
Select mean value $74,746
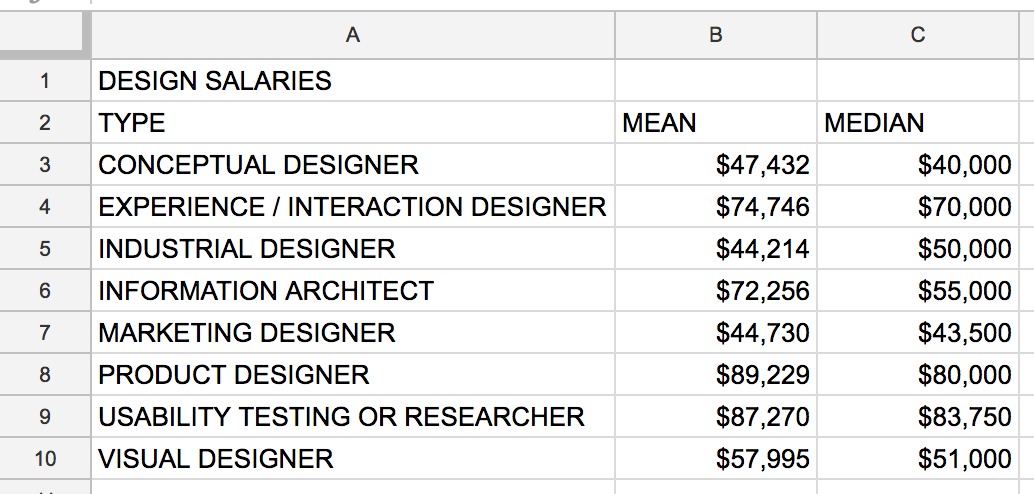click(715, 206)
